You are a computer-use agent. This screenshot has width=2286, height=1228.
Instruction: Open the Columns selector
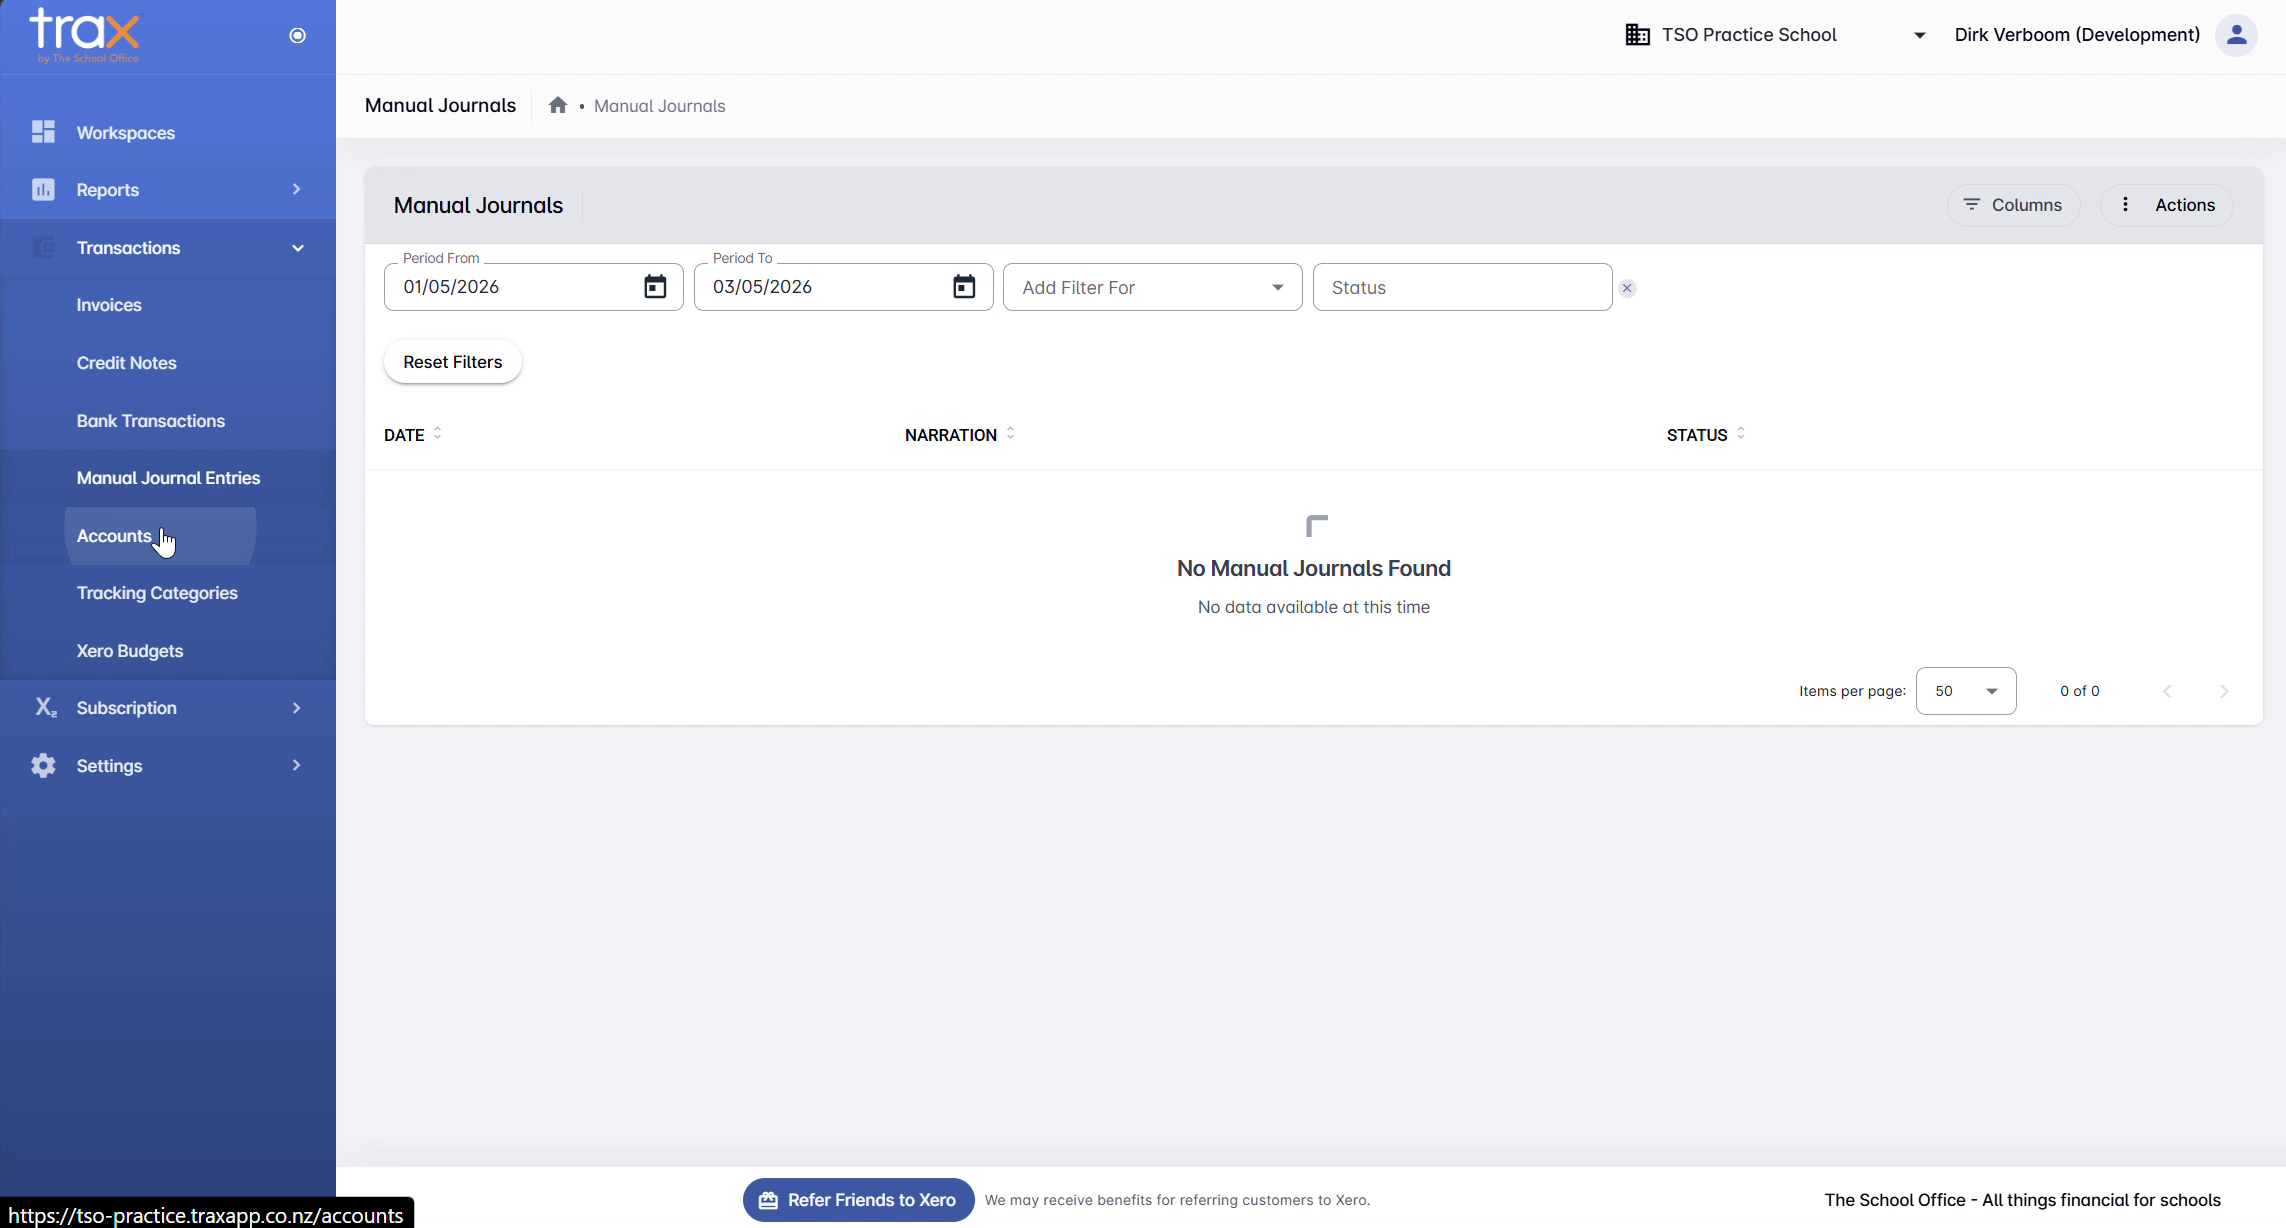(2012, 205)
